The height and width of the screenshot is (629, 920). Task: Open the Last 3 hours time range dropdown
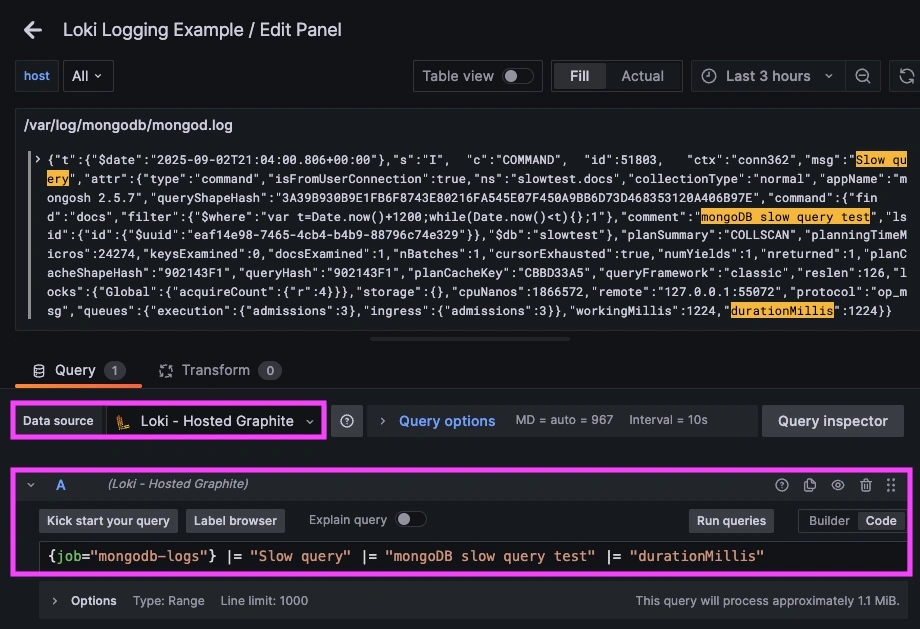pos(768,76)
